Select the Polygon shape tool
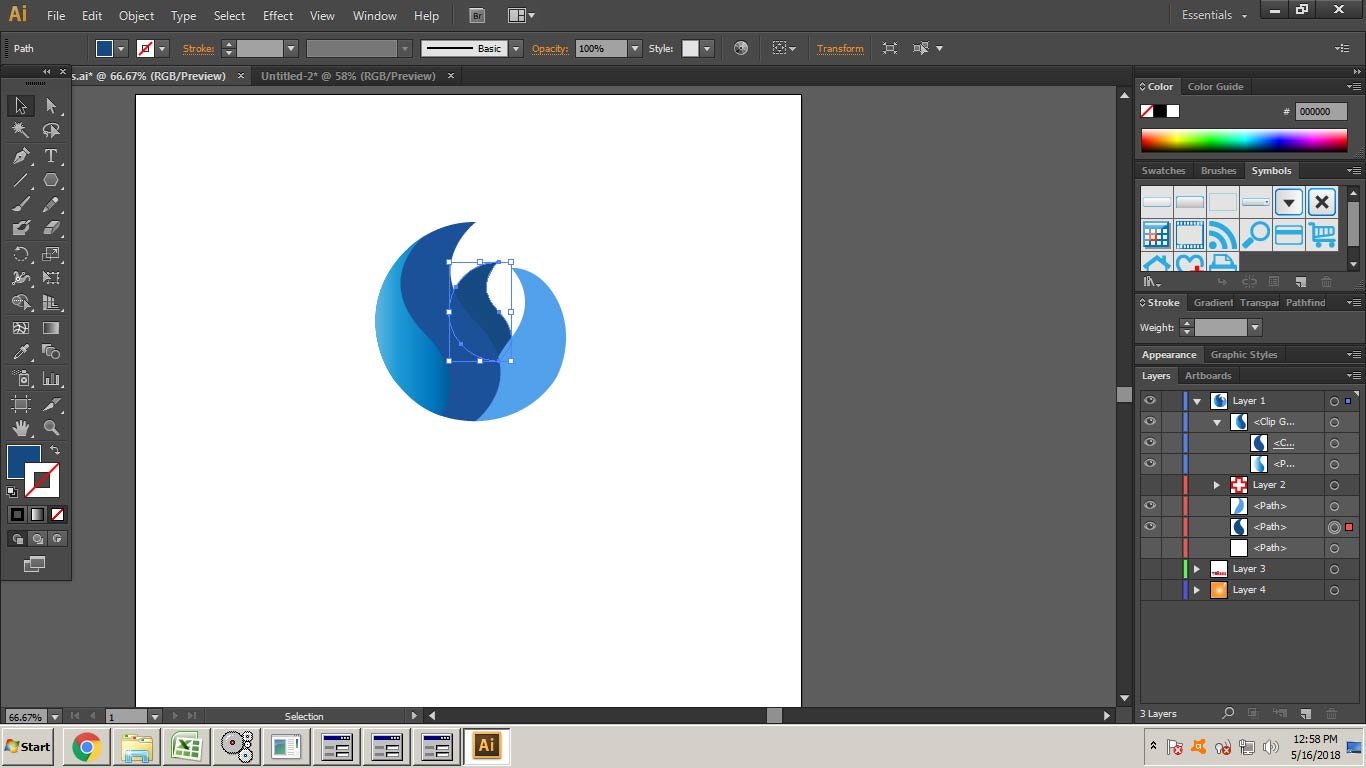 (51, 181)
